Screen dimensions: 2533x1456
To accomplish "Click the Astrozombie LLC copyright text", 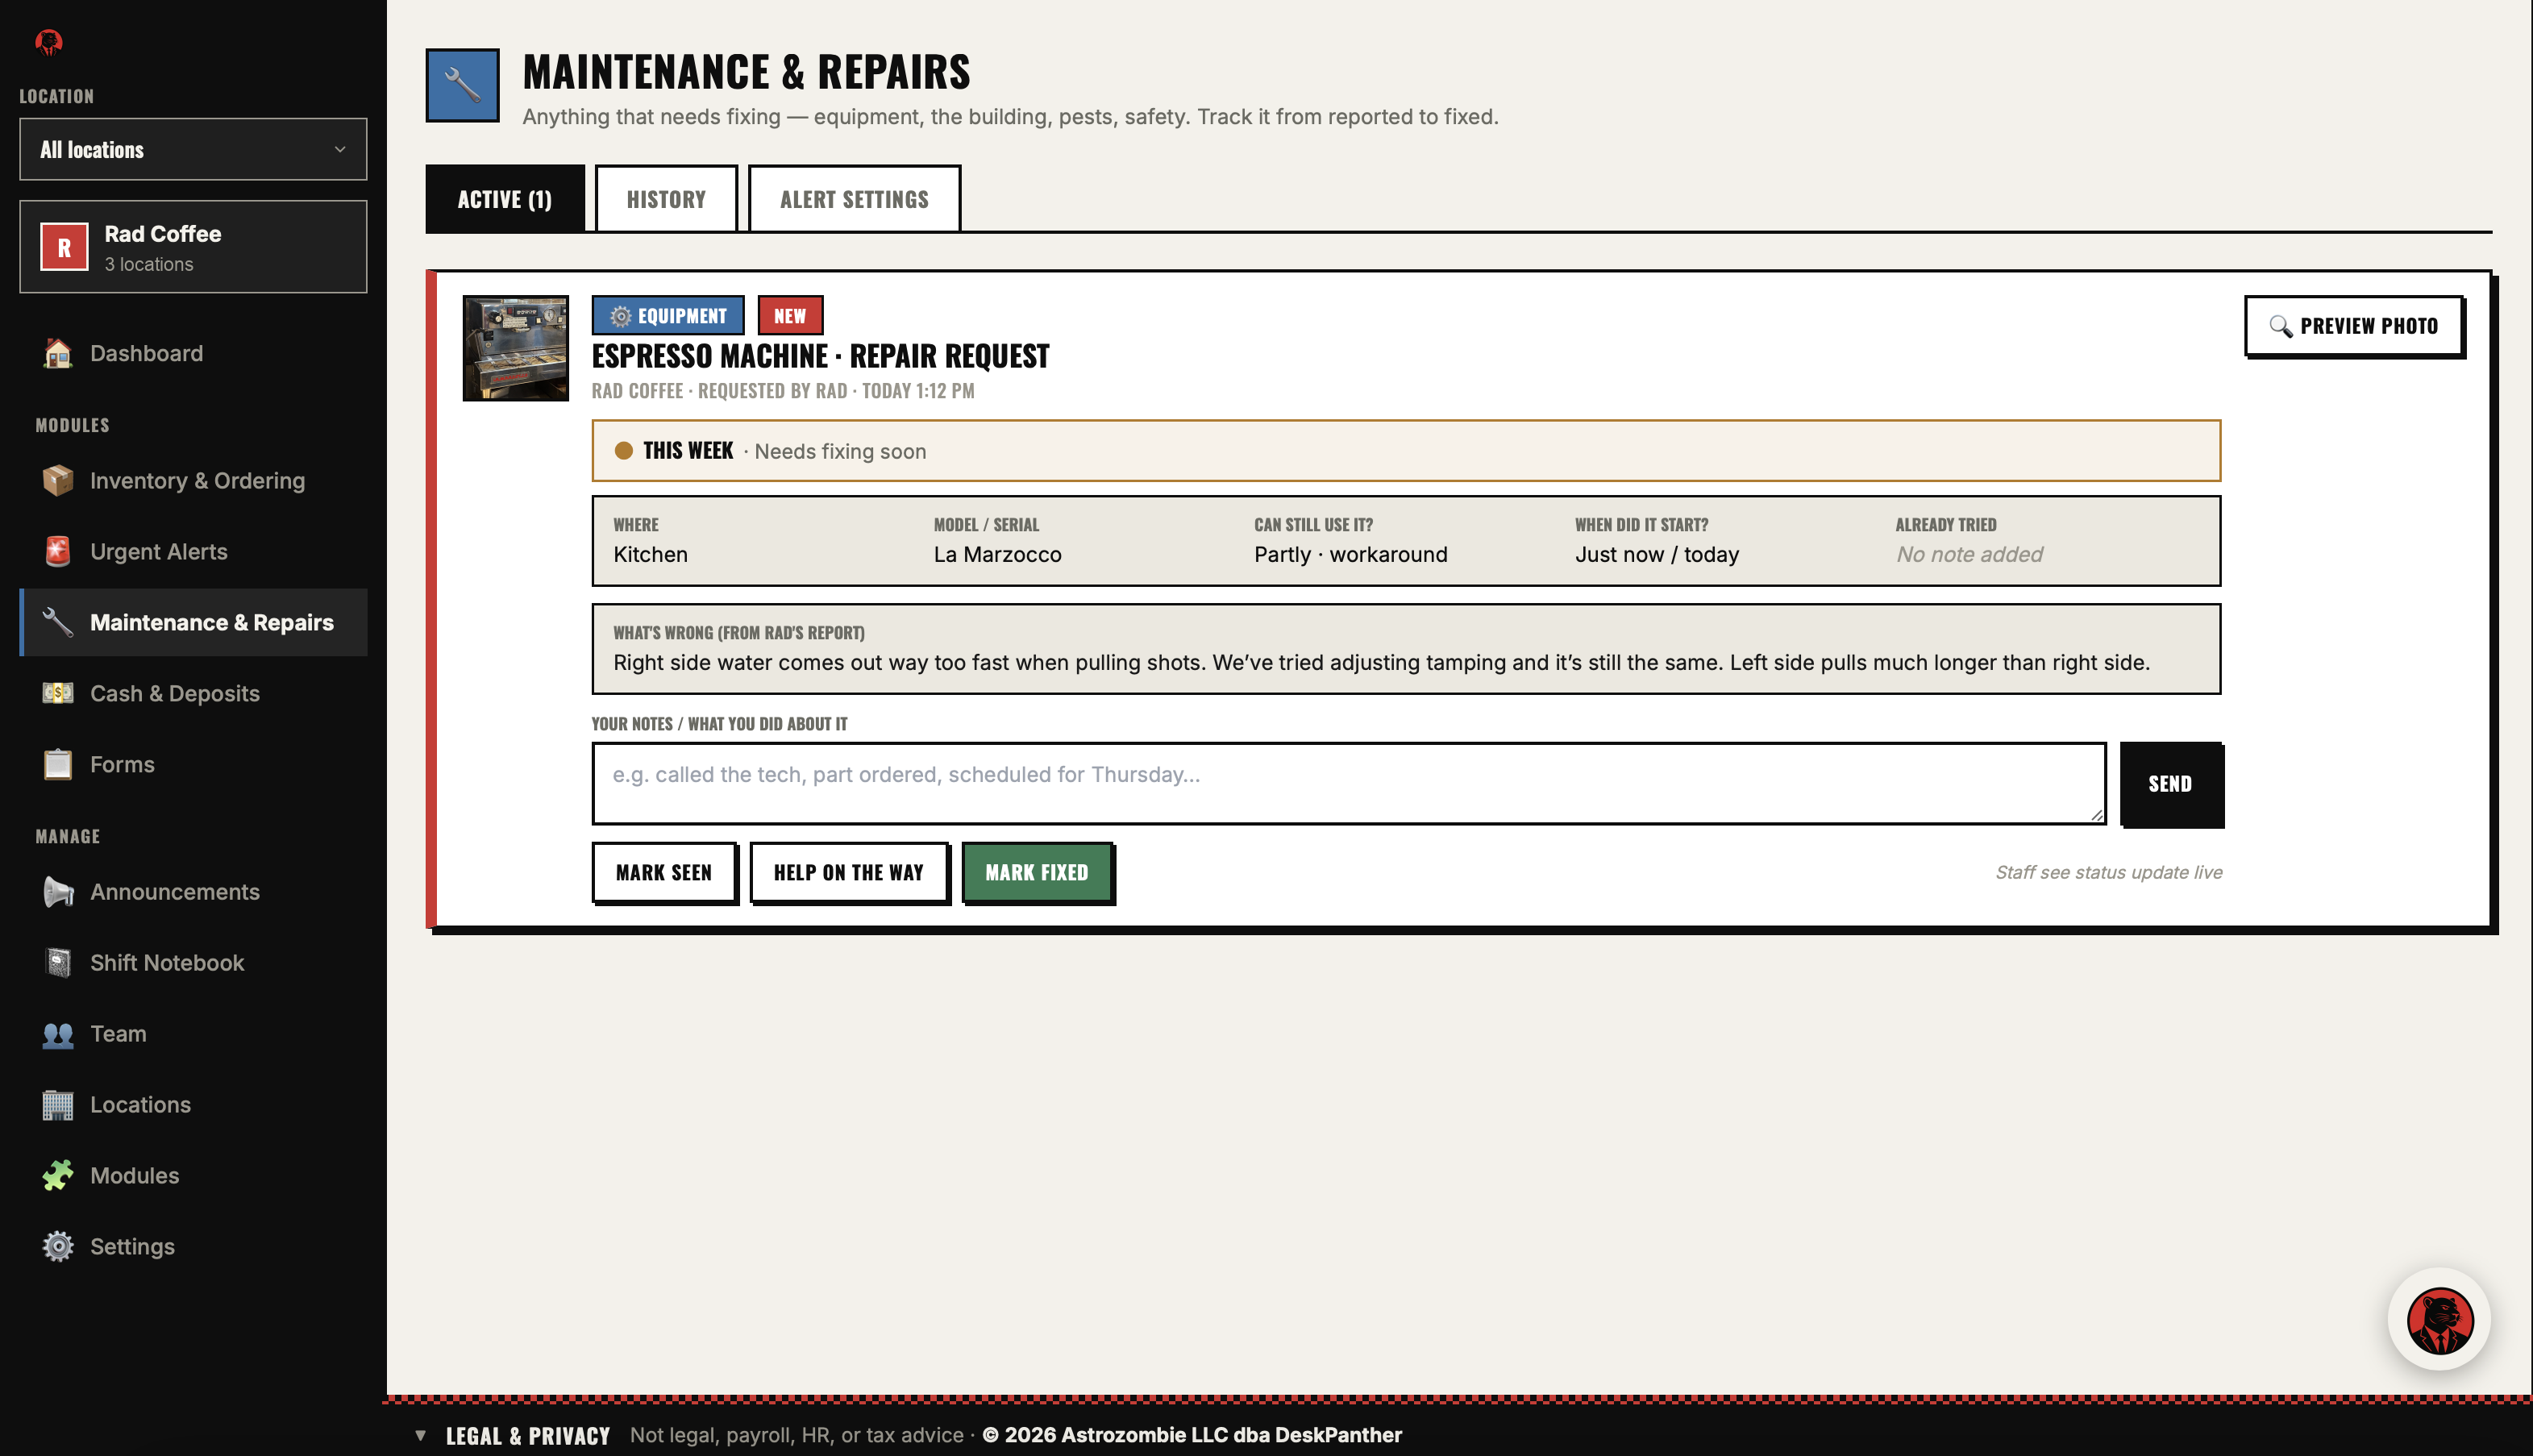I will (x=1192, y=1435).
